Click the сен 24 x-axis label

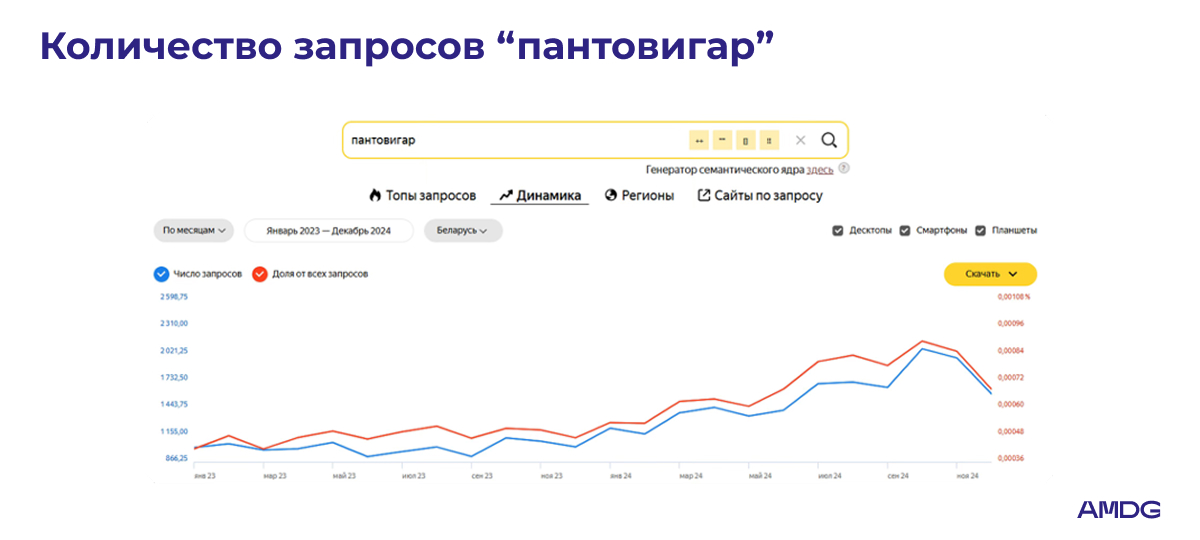(x=896, y=476)
